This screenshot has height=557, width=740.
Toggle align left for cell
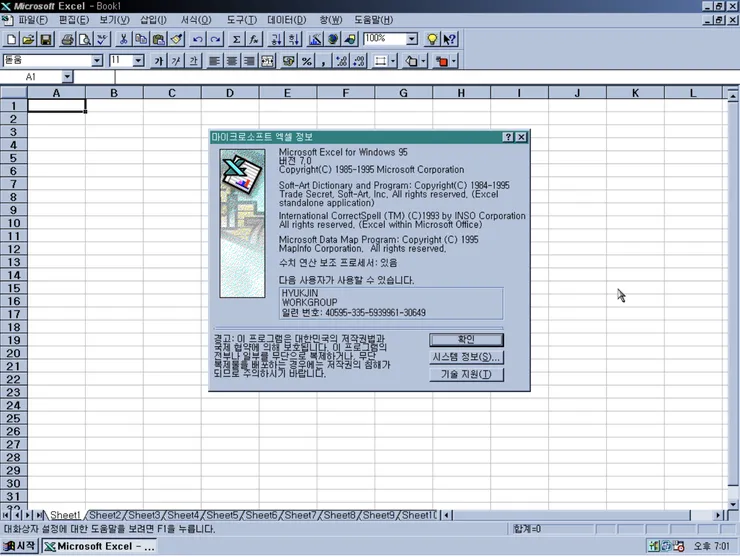pos(215,61)
